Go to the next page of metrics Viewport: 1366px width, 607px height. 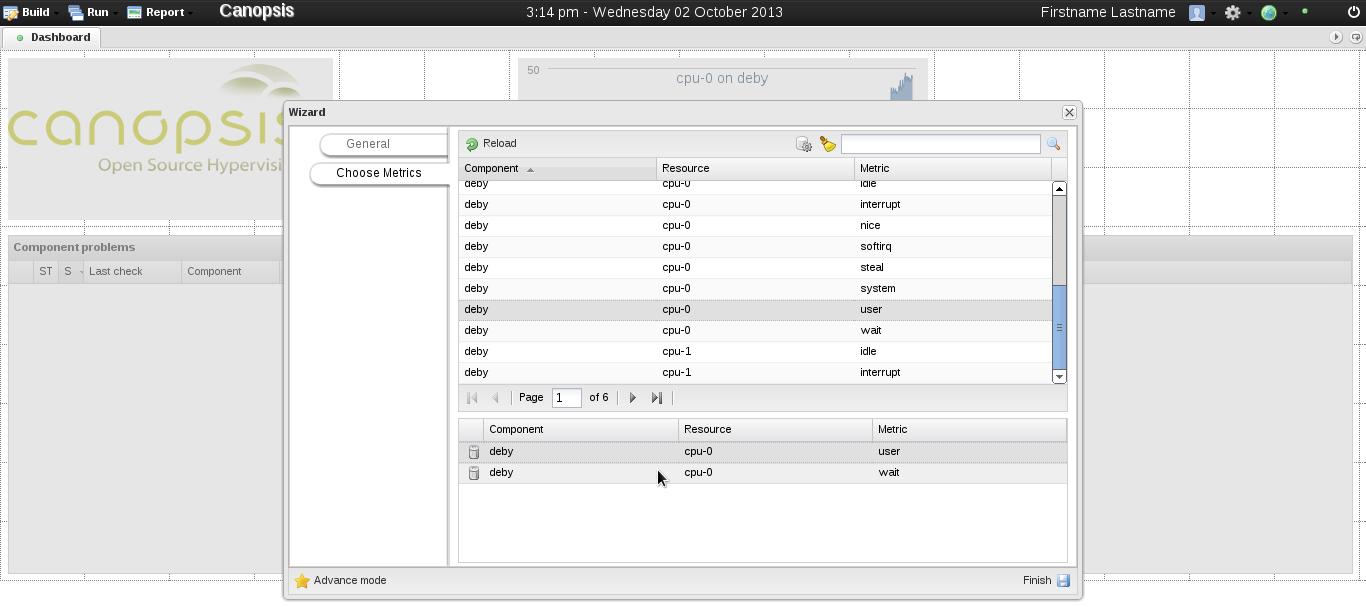coord(632,398)
